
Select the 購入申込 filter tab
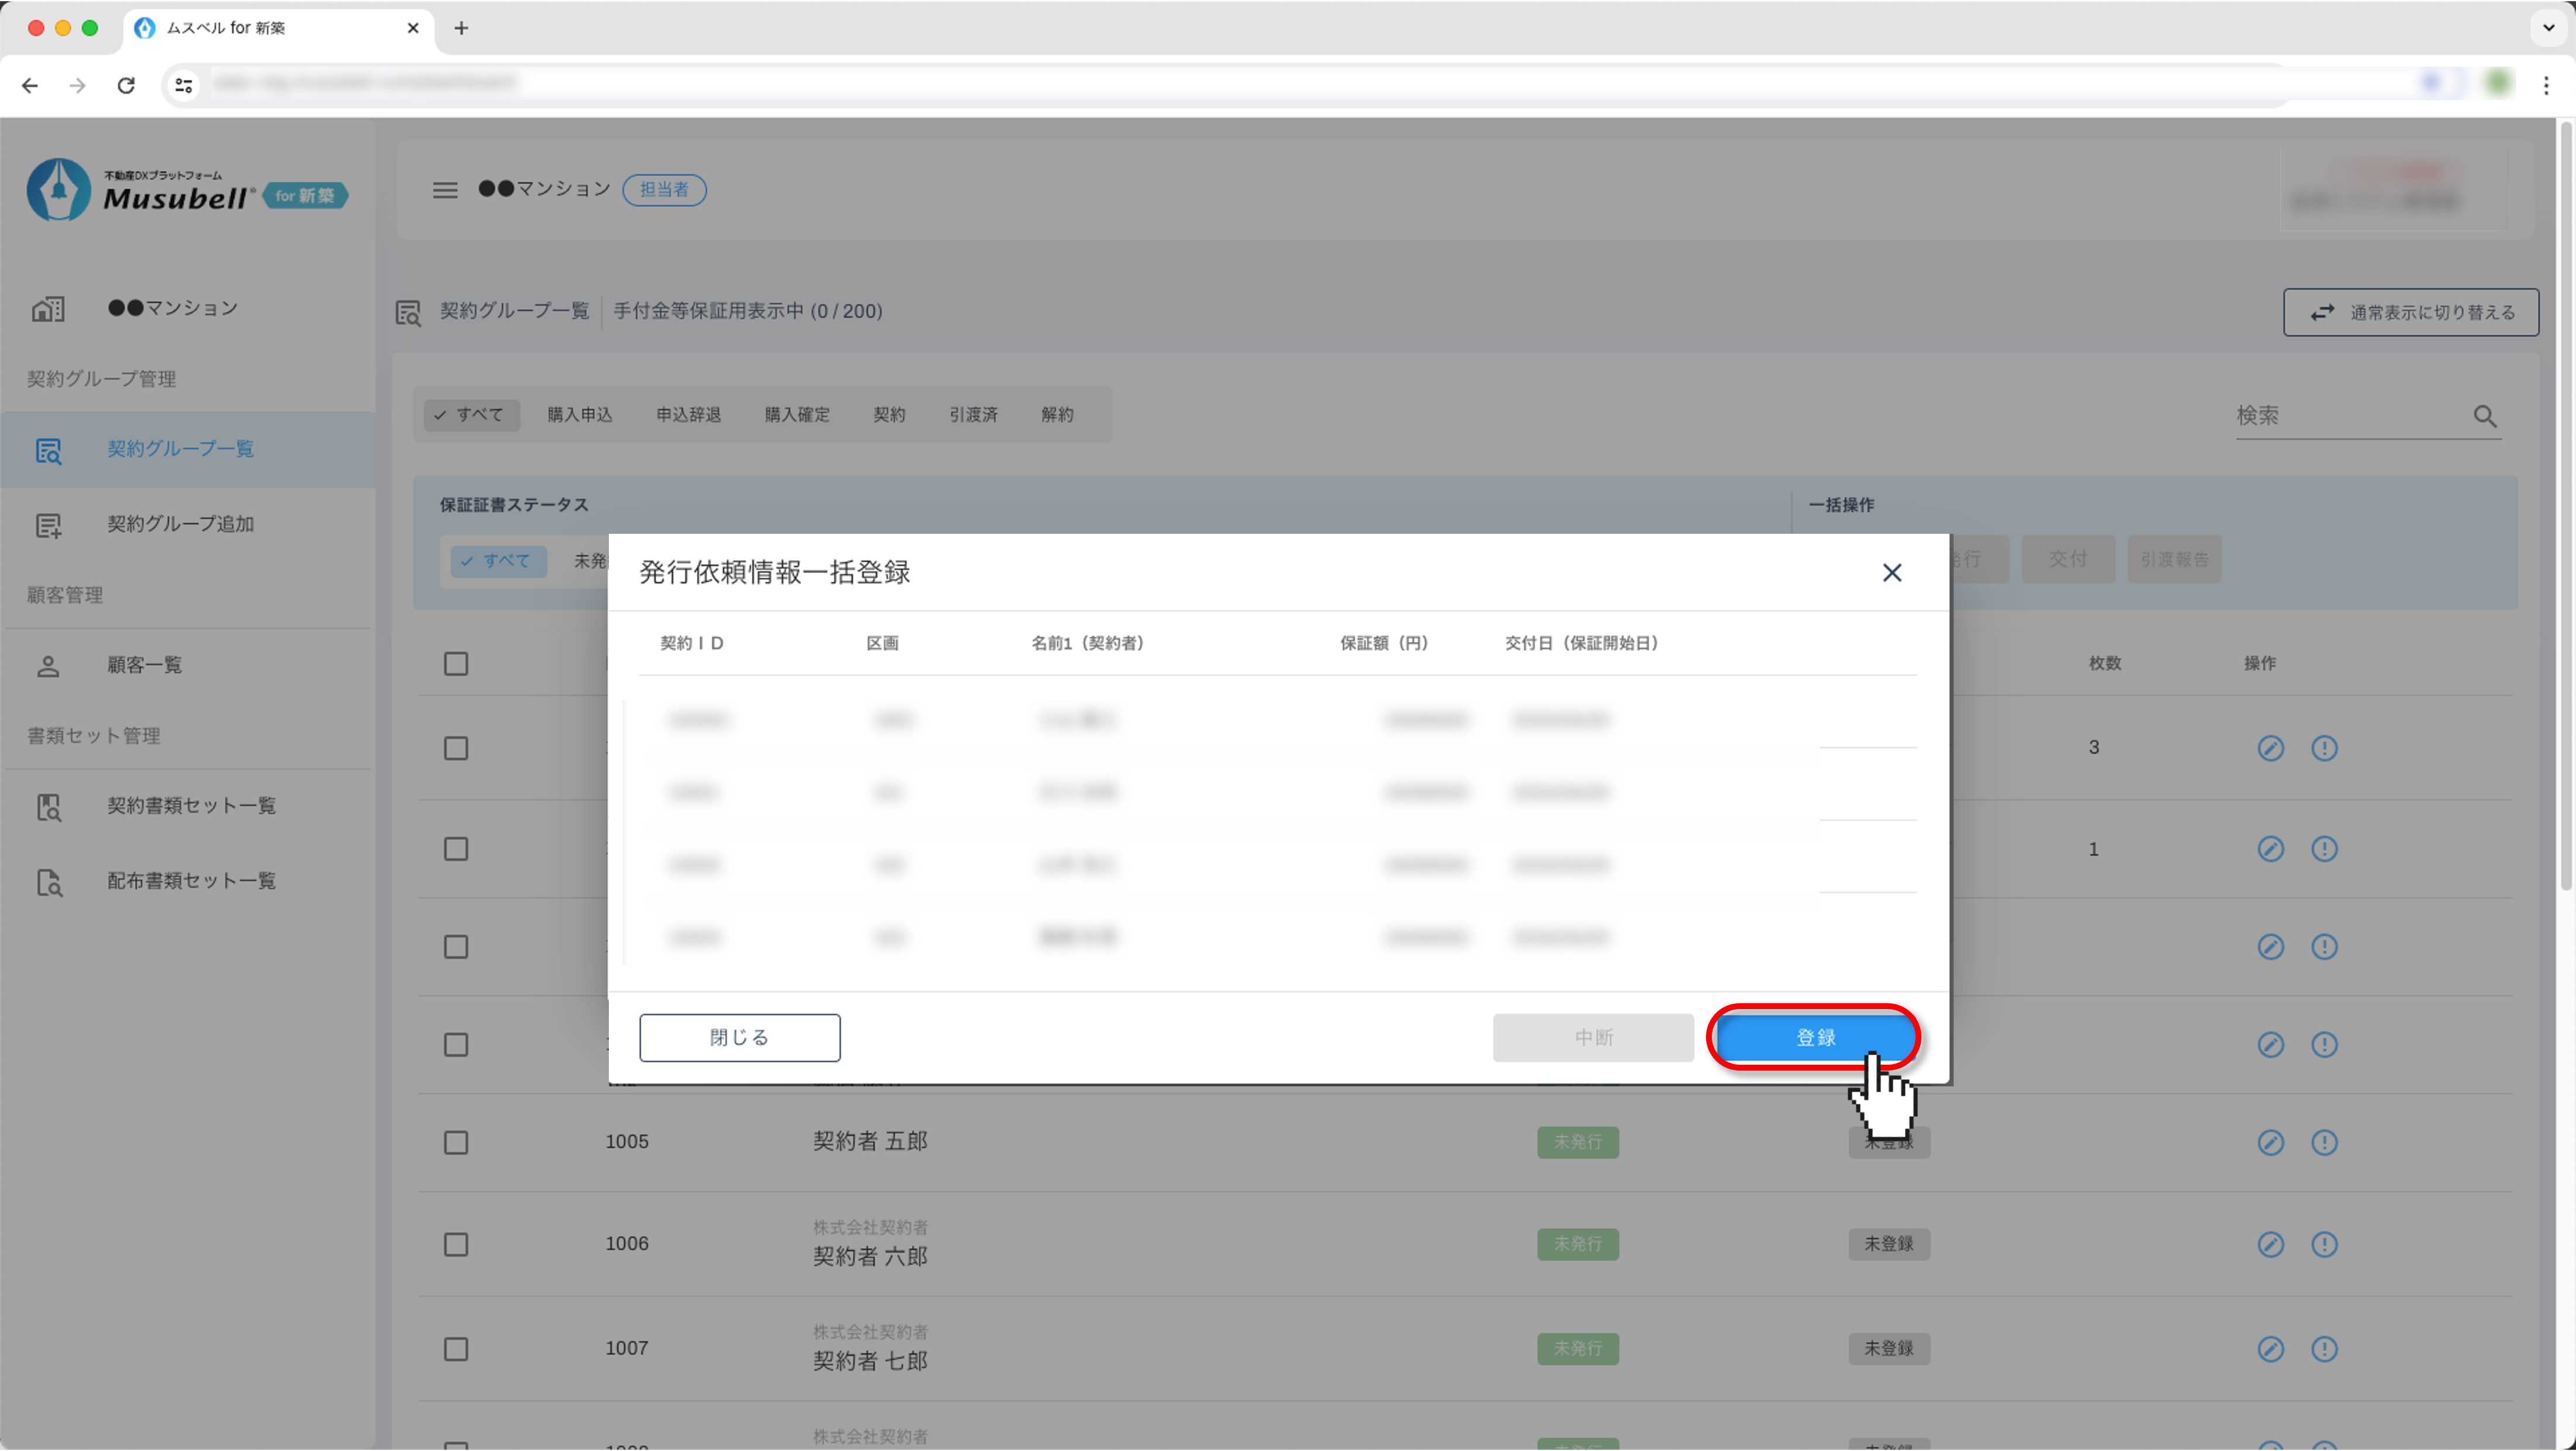pyautogui.click(x=579, y=415)
